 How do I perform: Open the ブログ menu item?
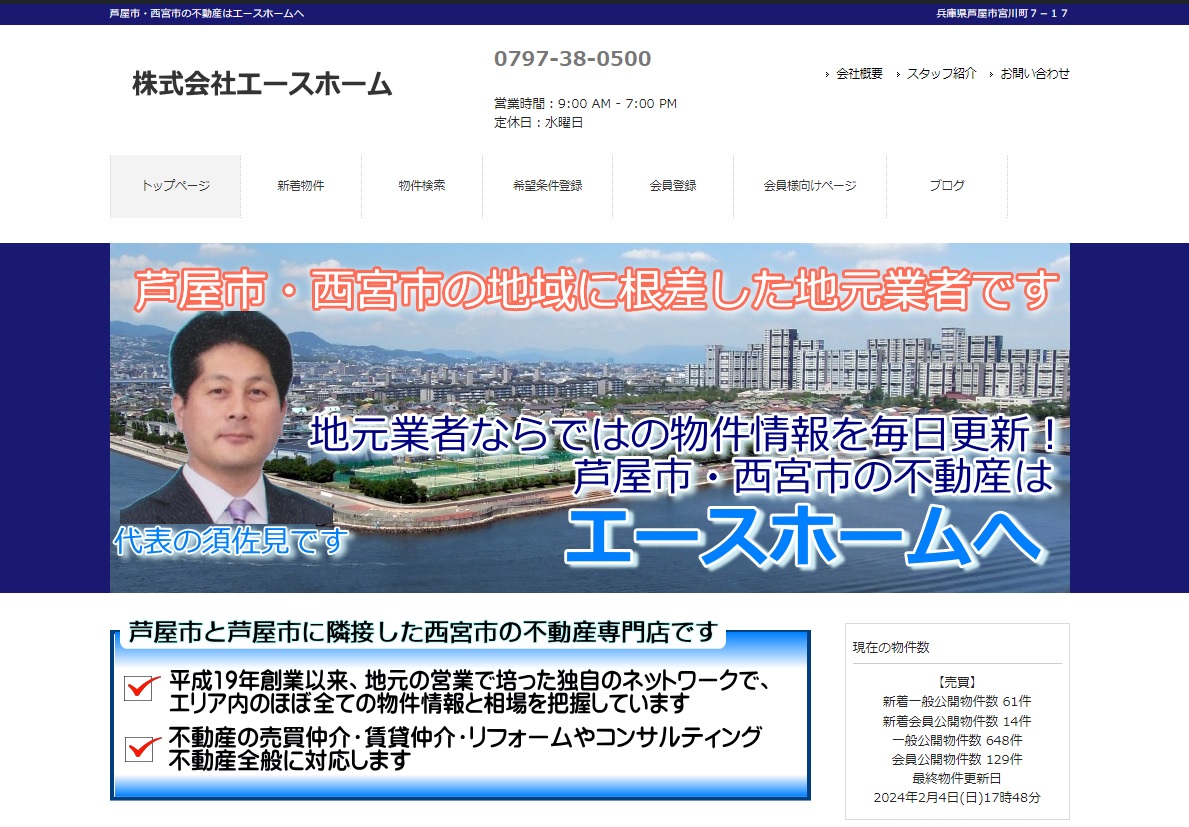pyautogui.click(x=947, y=186)
